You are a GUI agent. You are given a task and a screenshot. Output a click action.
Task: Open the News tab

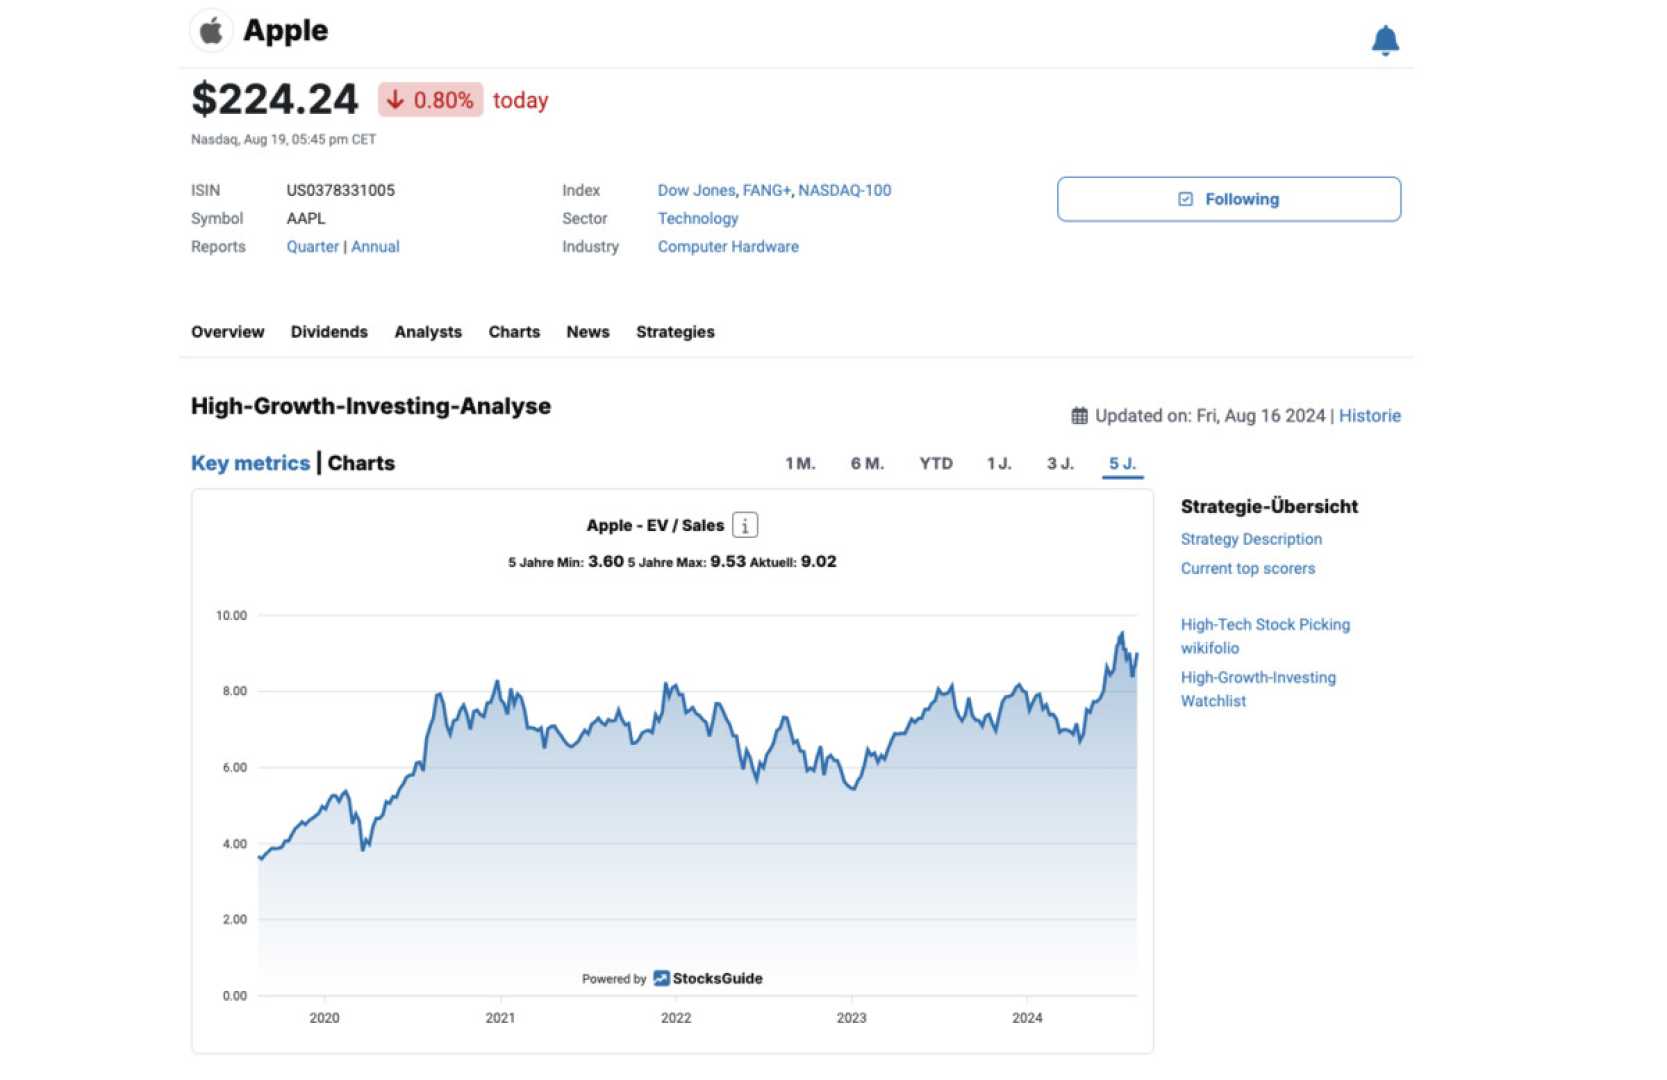click(587, 332)
